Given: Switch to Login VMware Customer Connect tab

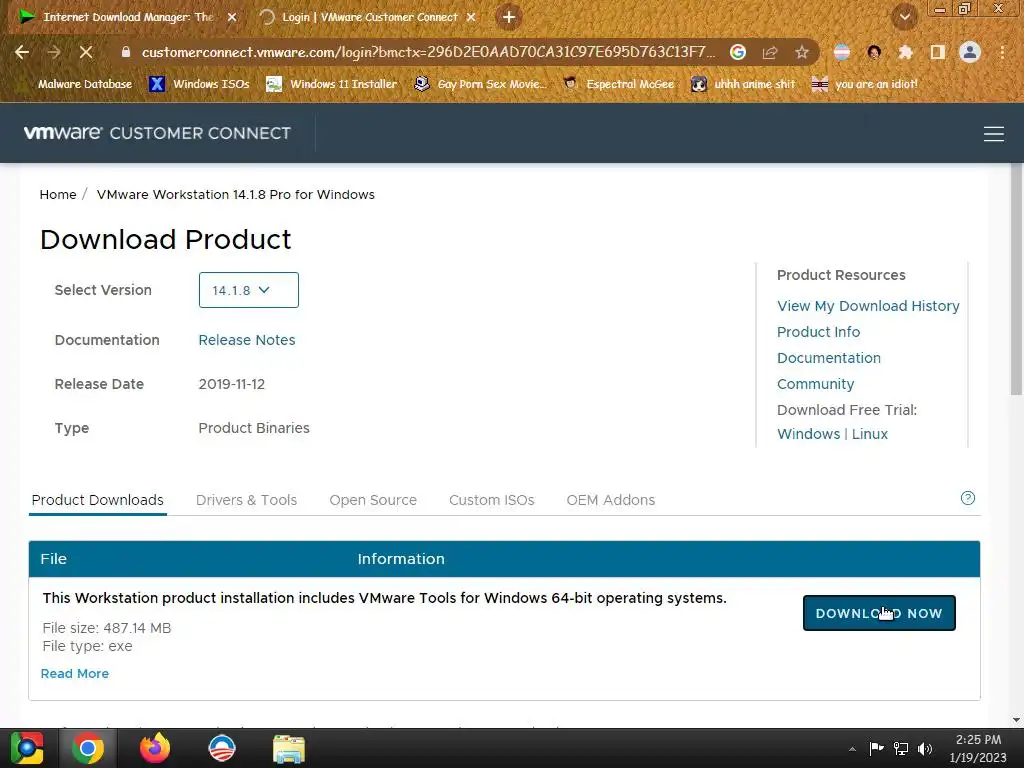Looking at the screenshot, I should [x=368, y=17].
